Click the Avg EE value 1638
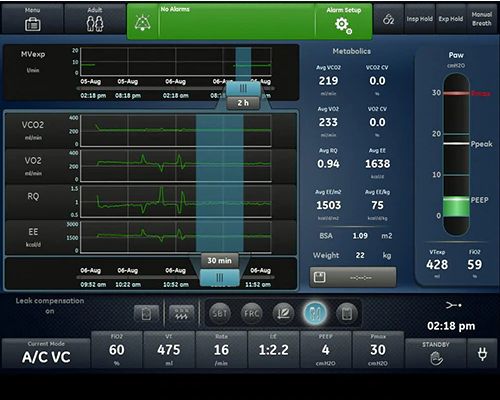The width and height of the screenshot is (500, 400). coord(377,164)
